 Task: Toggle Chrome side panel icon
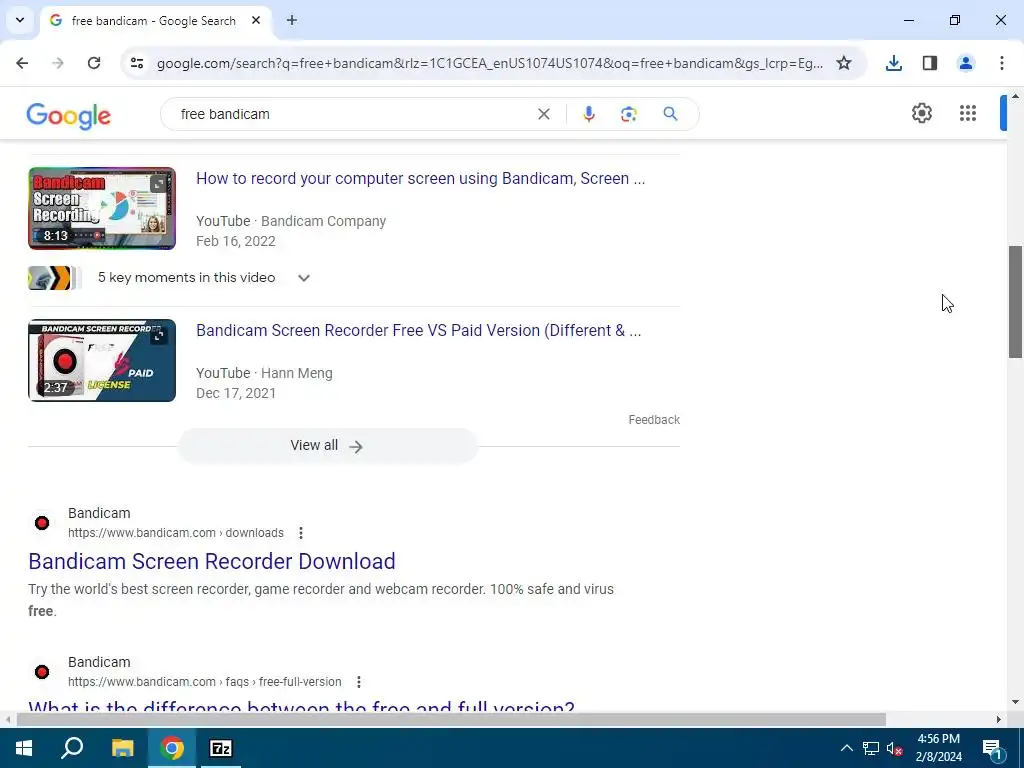930,63
